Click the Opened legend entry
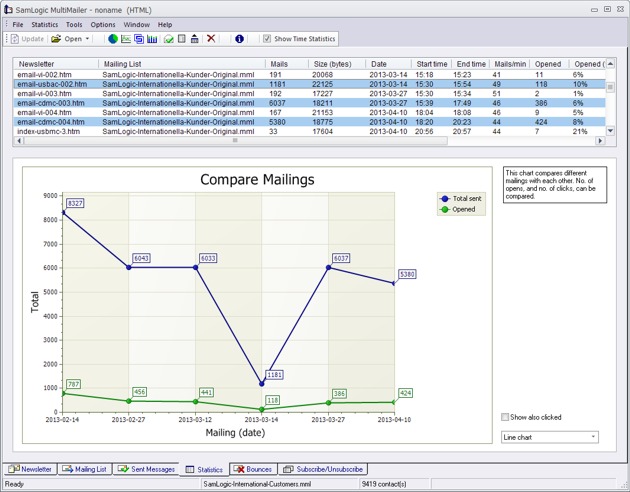 (x=458, y=209)
